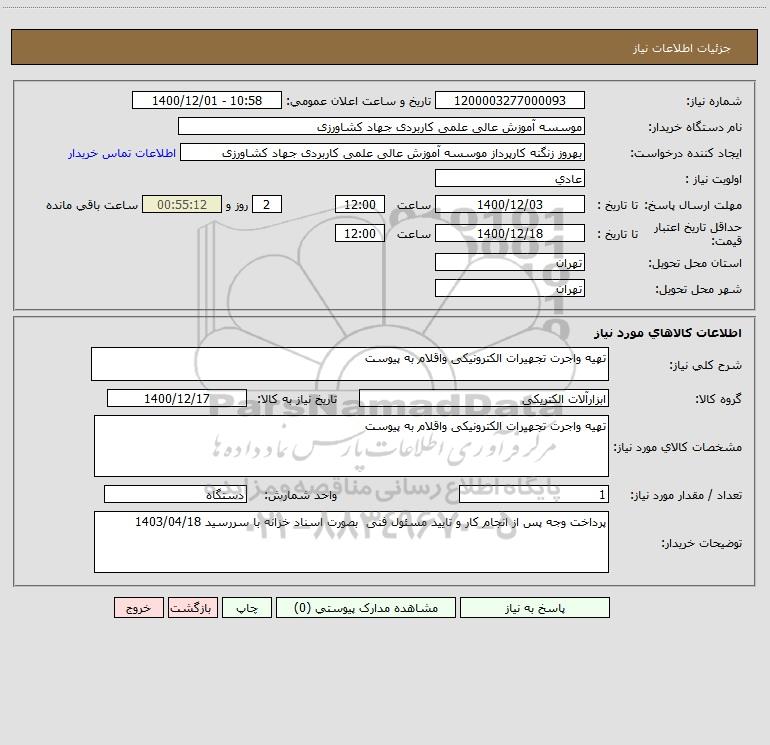Click the 'ایجاد کننده درخواست:' label
Screen dimensions: 770x745
tap(686, 153)
